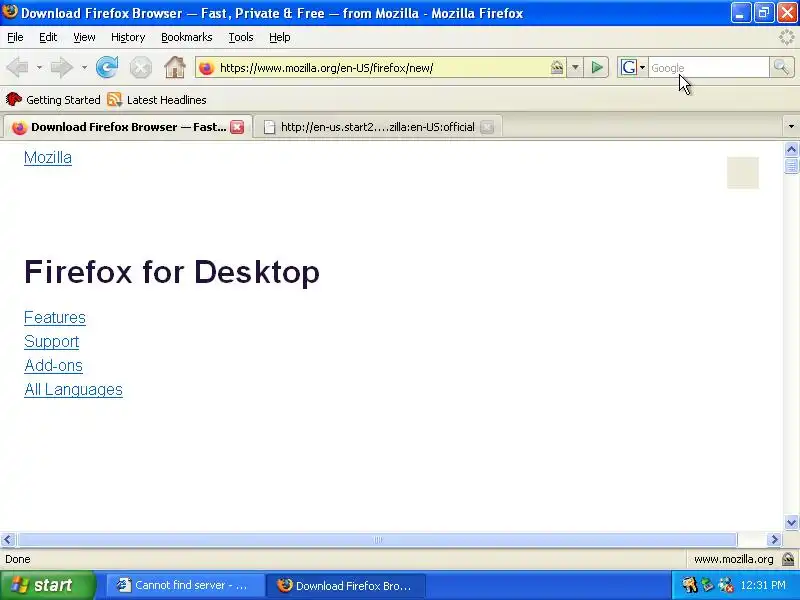800x600 pixels.
Task: Go to the Home page icon
Action: (x=174, y=67)
